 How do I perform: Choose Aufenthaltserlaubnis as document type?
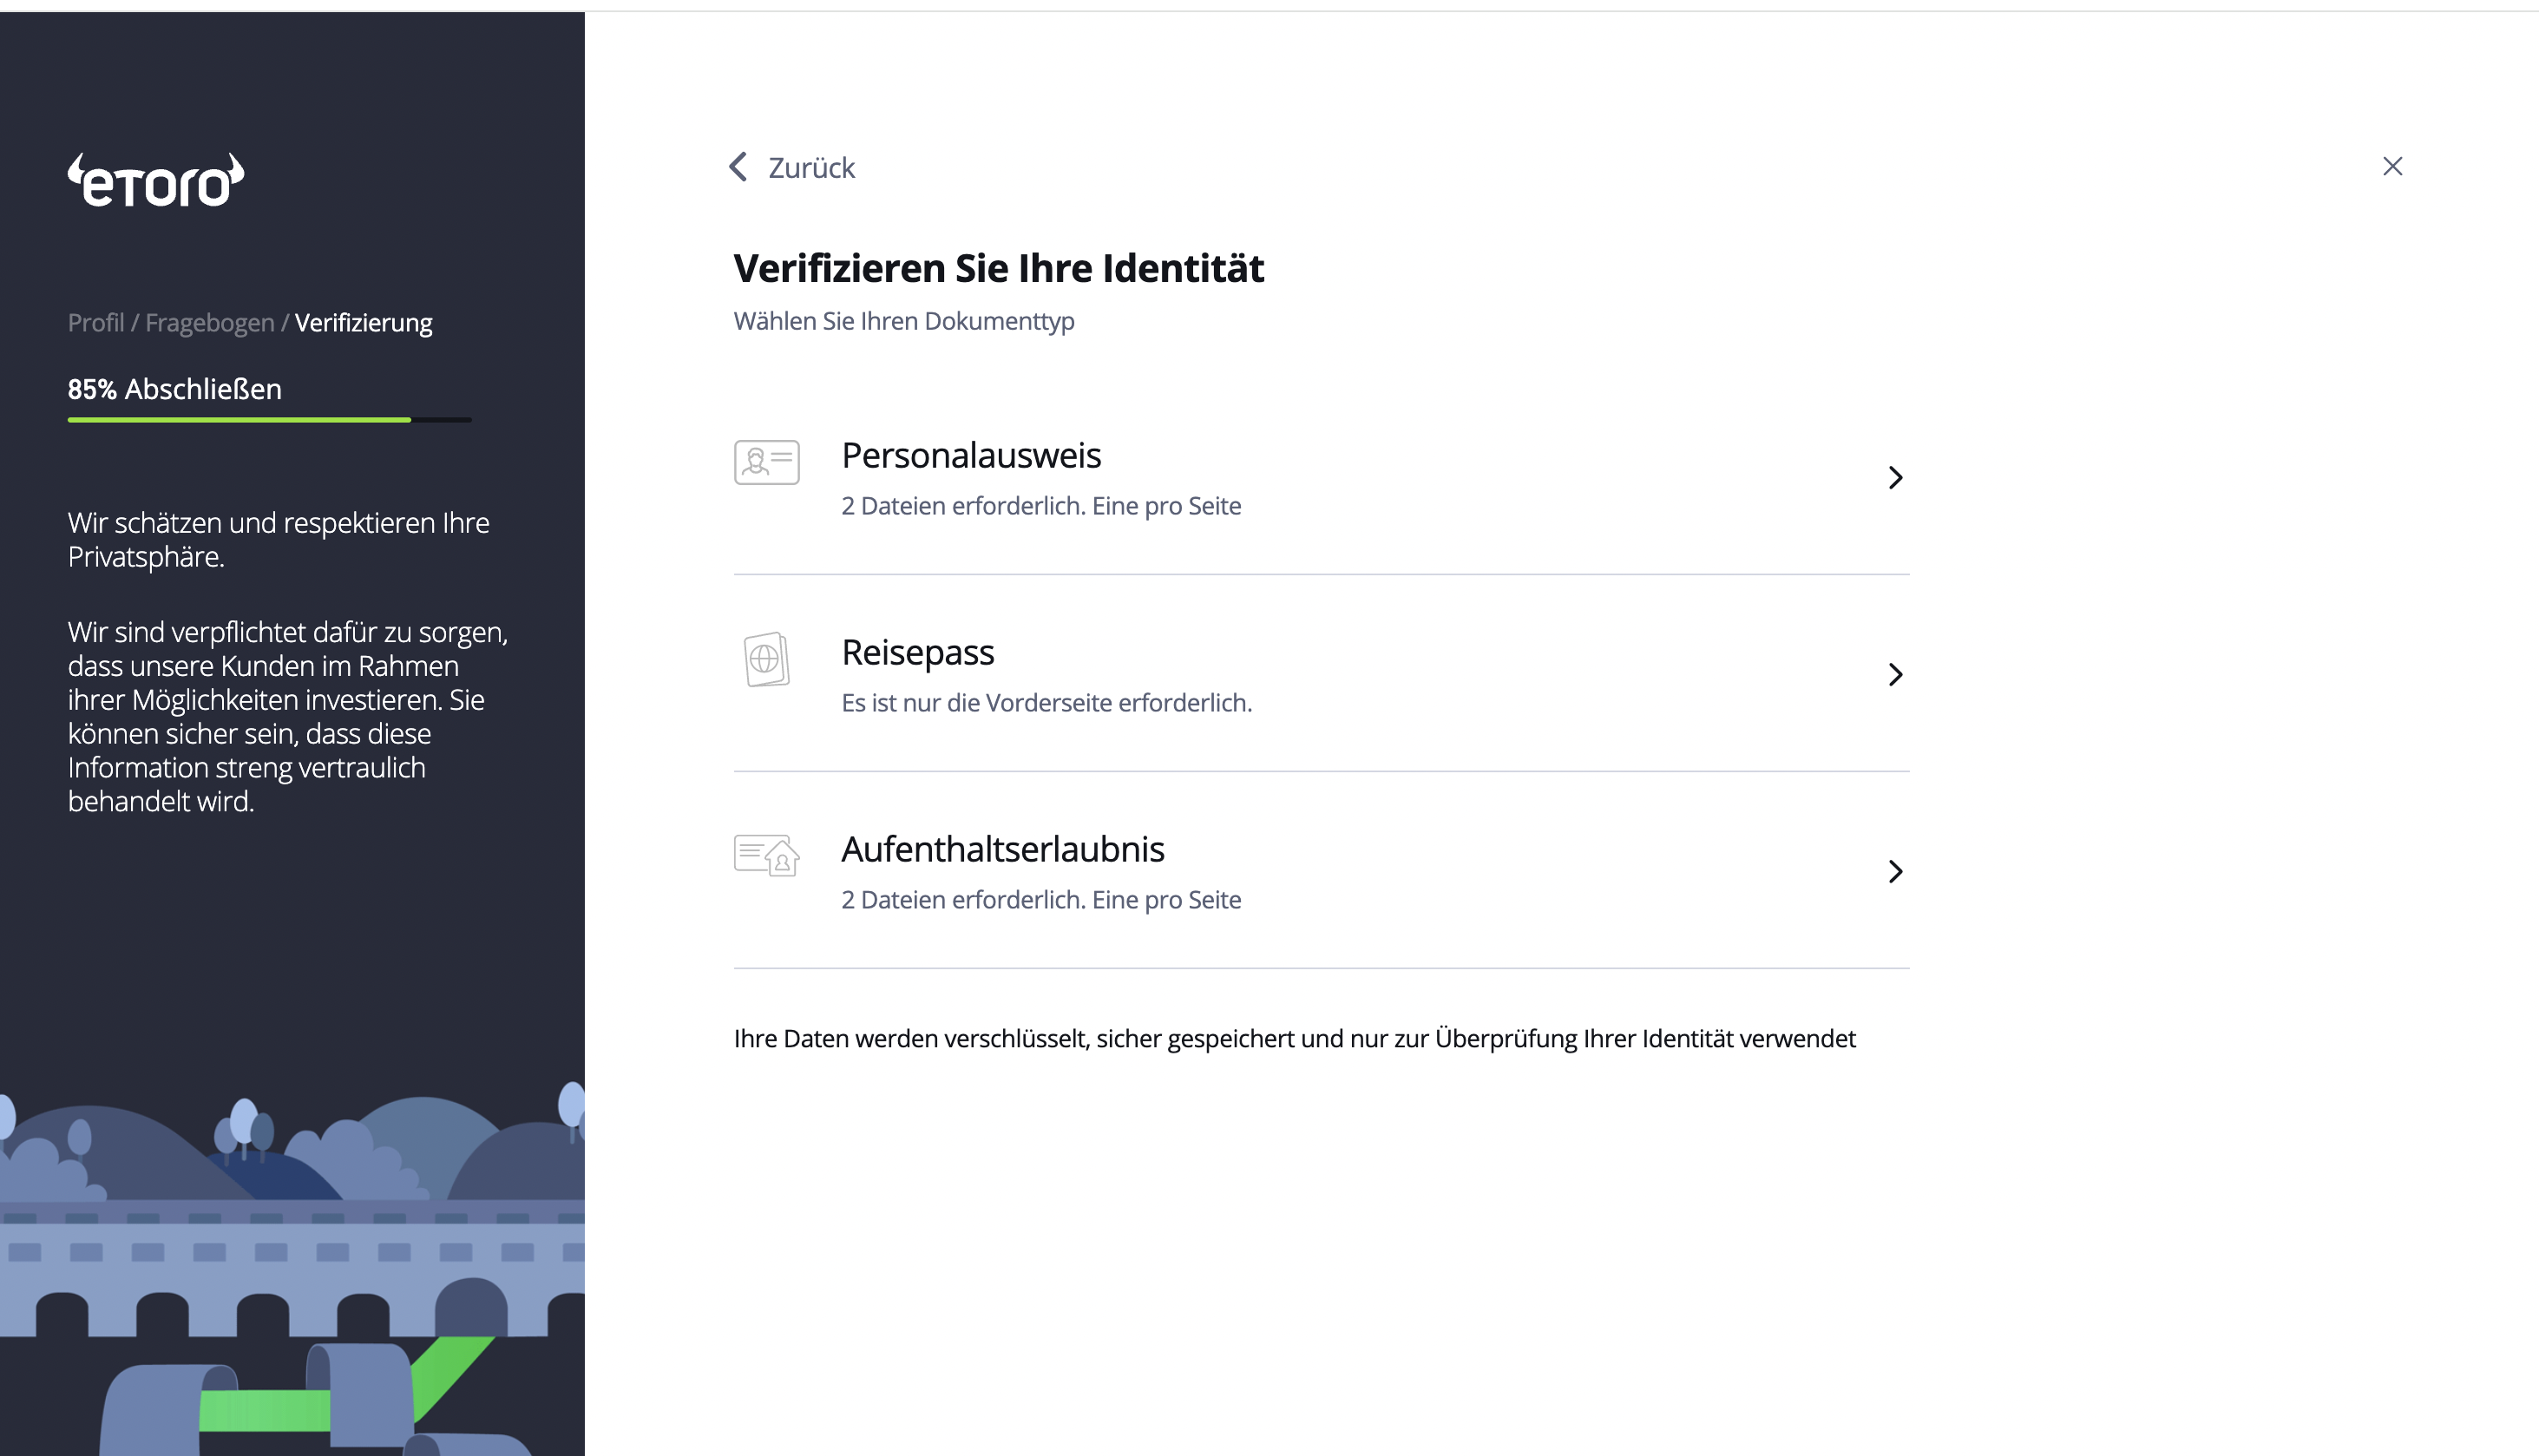coord(1003,850)
